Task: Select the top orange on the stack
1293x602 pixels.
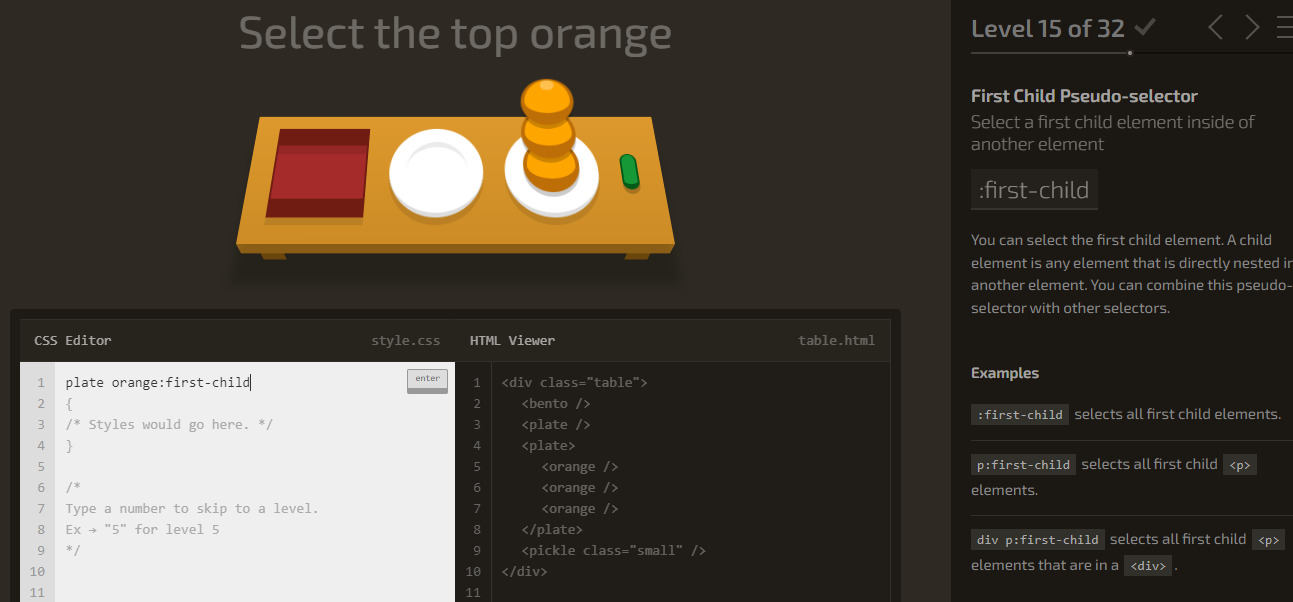Action: [x=545, y=95]
